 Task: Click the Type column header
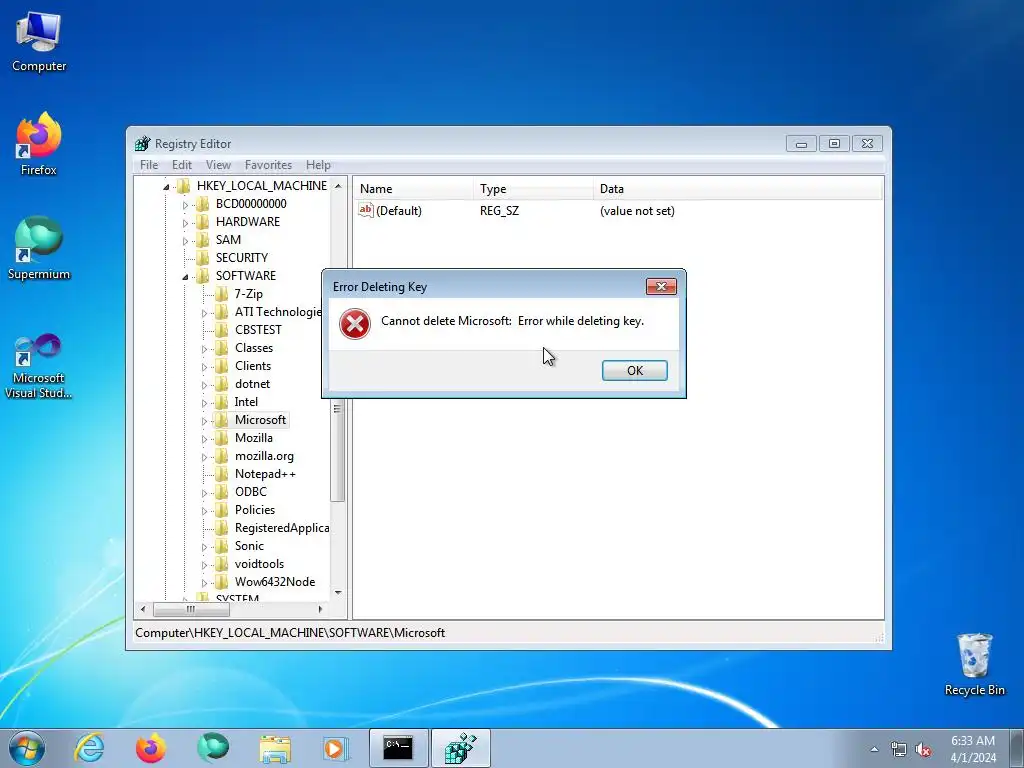point(534,189)
